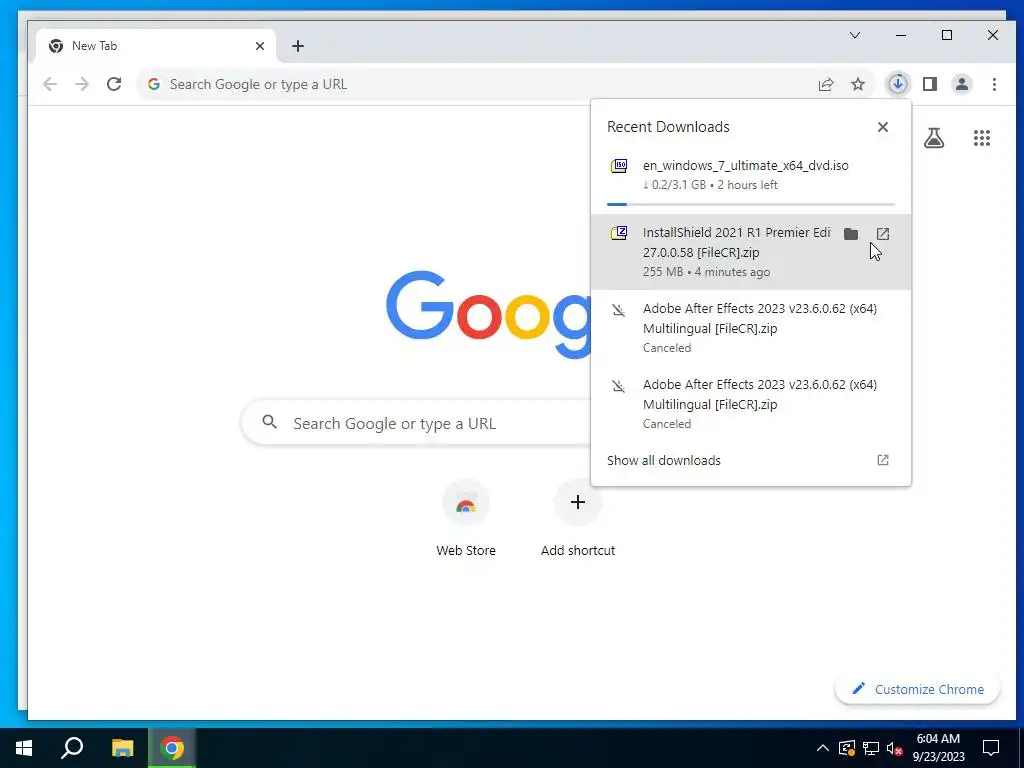Image resolution: width=1024 pixels, height=768 pixels.
Task: Click the ISO file icon
Action: pyautogui.click(x=618, y=166)
